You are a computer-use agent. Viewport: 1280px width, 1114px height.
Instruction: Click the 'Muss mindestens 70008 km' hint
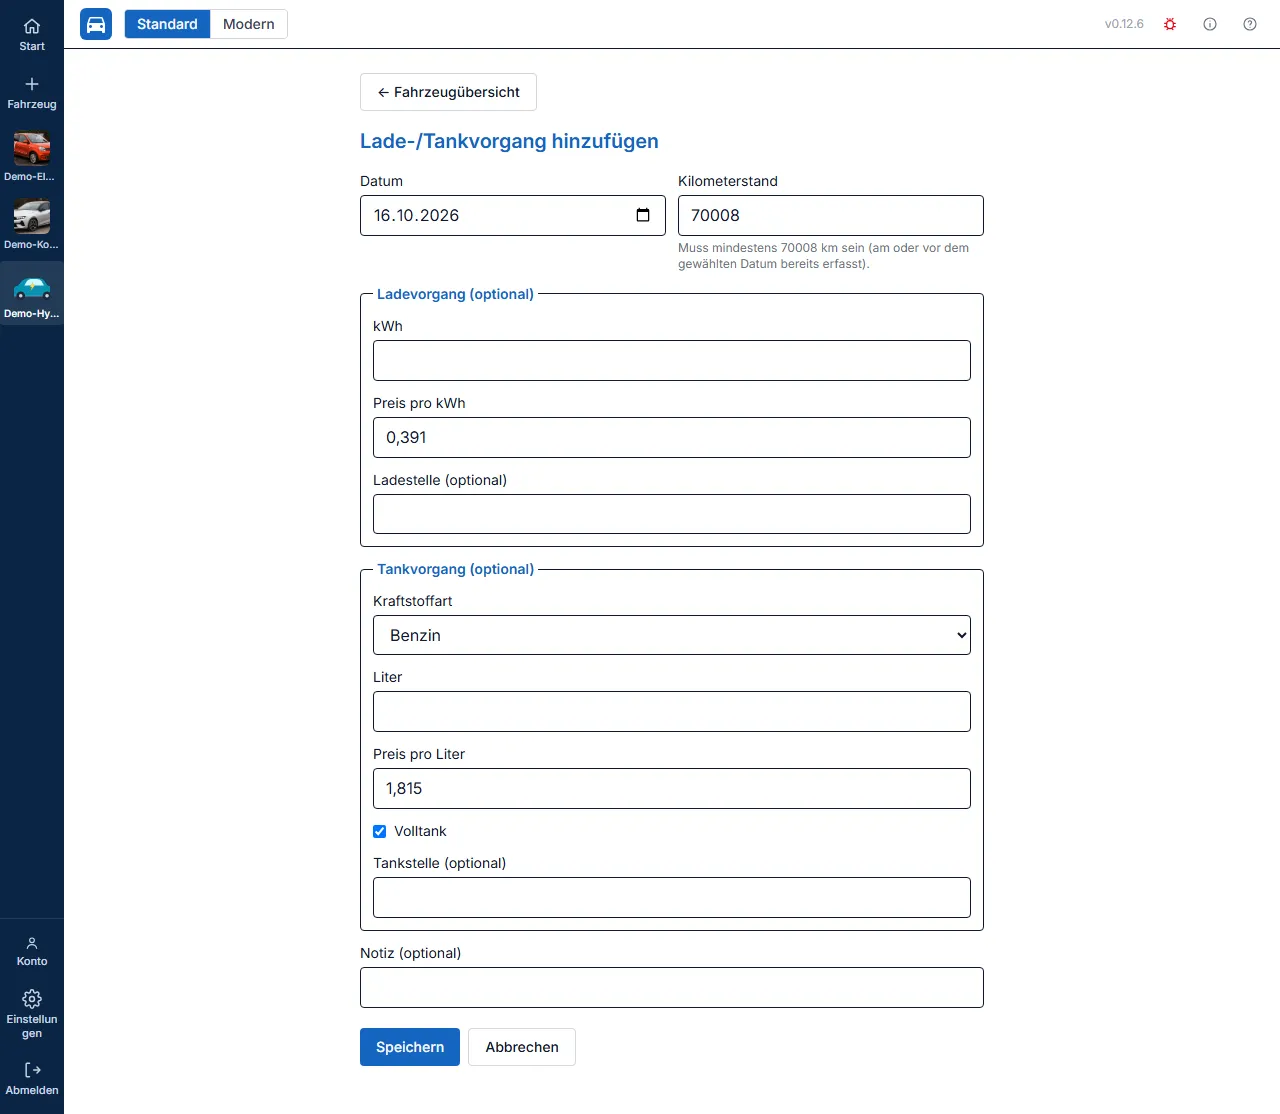[x=823, y=256]
